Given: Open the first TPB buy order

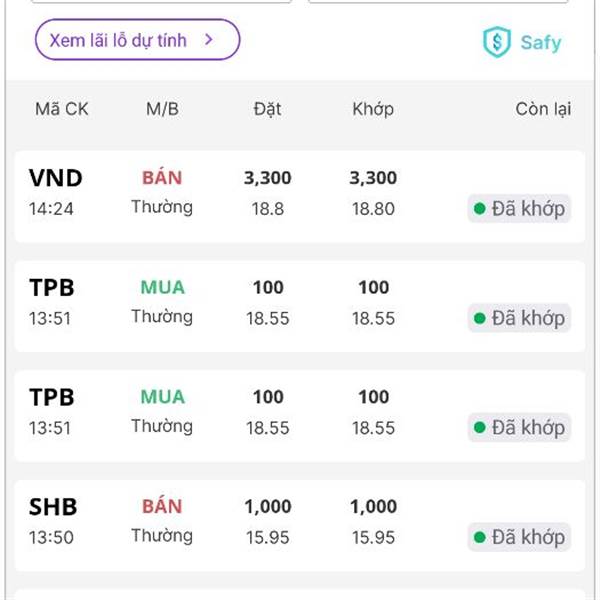Looking at the screenshot, I should coord(300,306).
